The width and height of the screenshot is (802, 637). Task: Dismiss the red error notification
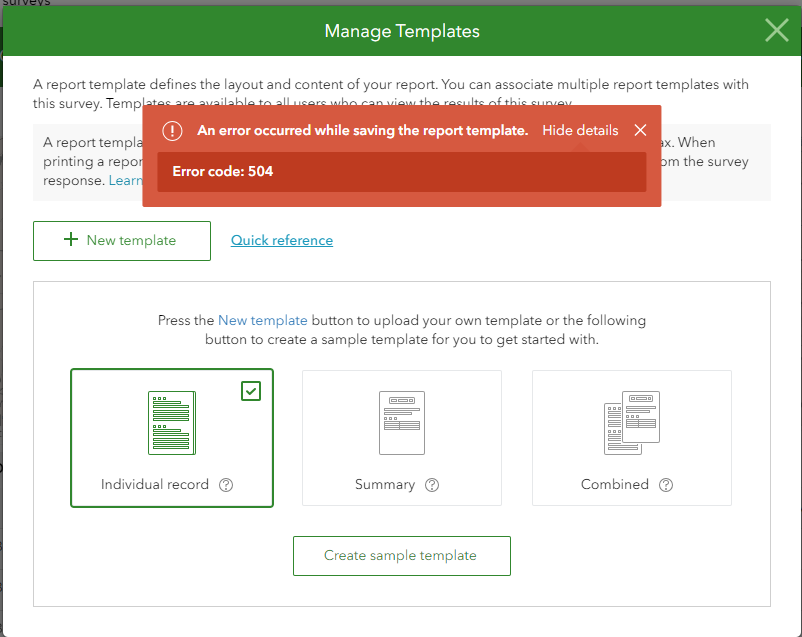coord(641,131)
